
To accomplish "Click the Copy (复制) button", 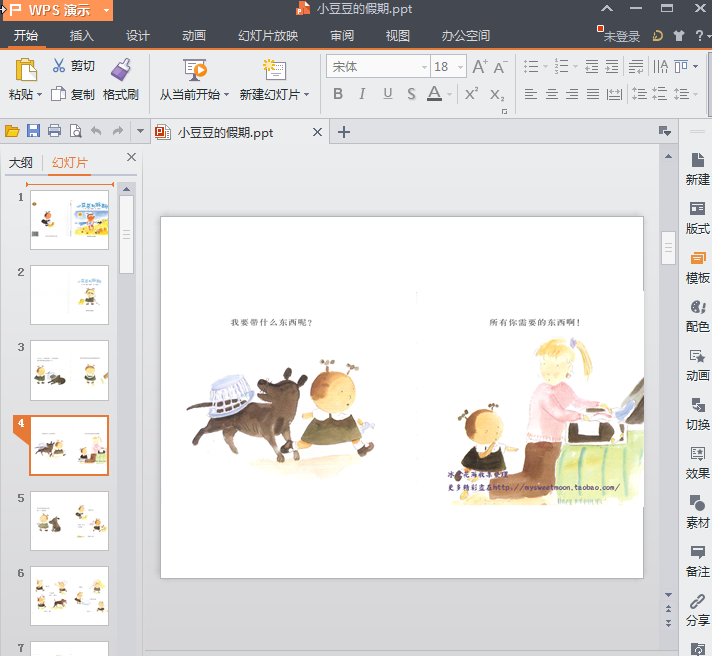I will (73, 94).
